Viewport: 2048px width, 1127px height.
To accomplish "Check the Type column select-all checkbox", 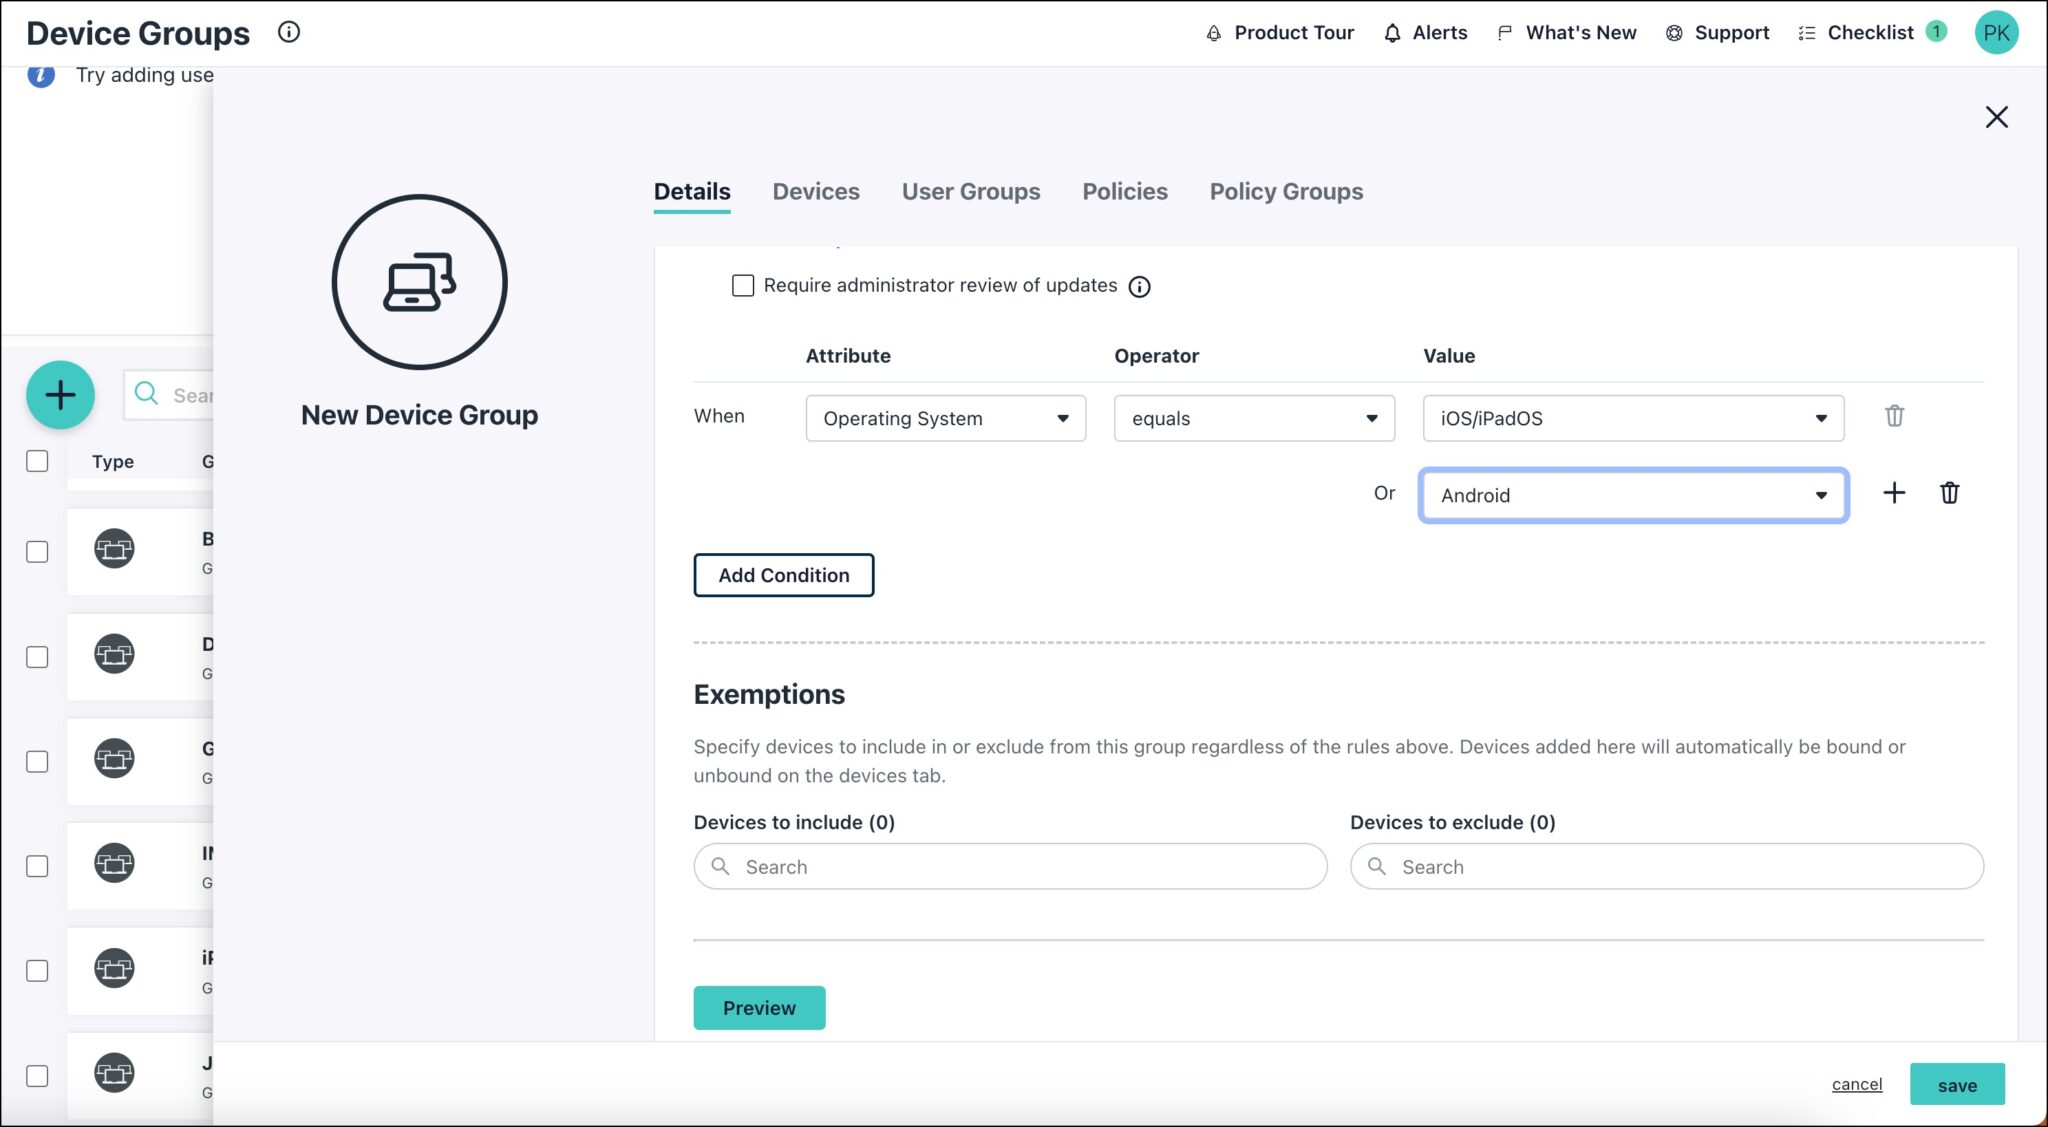I will point(37,461).
